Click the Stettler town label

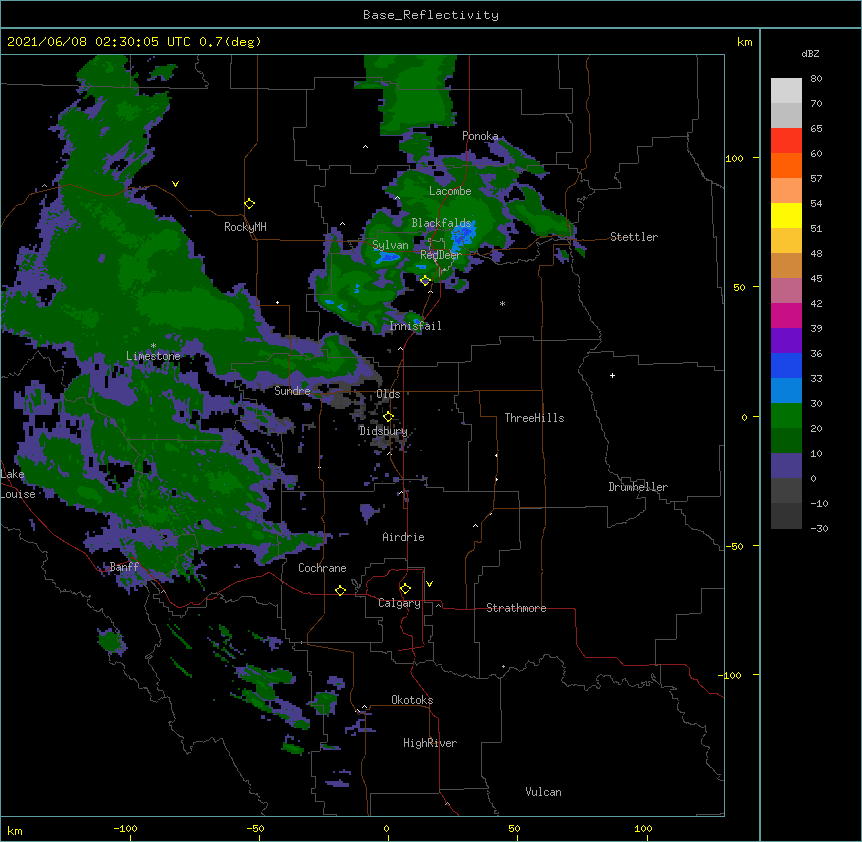point(634,237)
